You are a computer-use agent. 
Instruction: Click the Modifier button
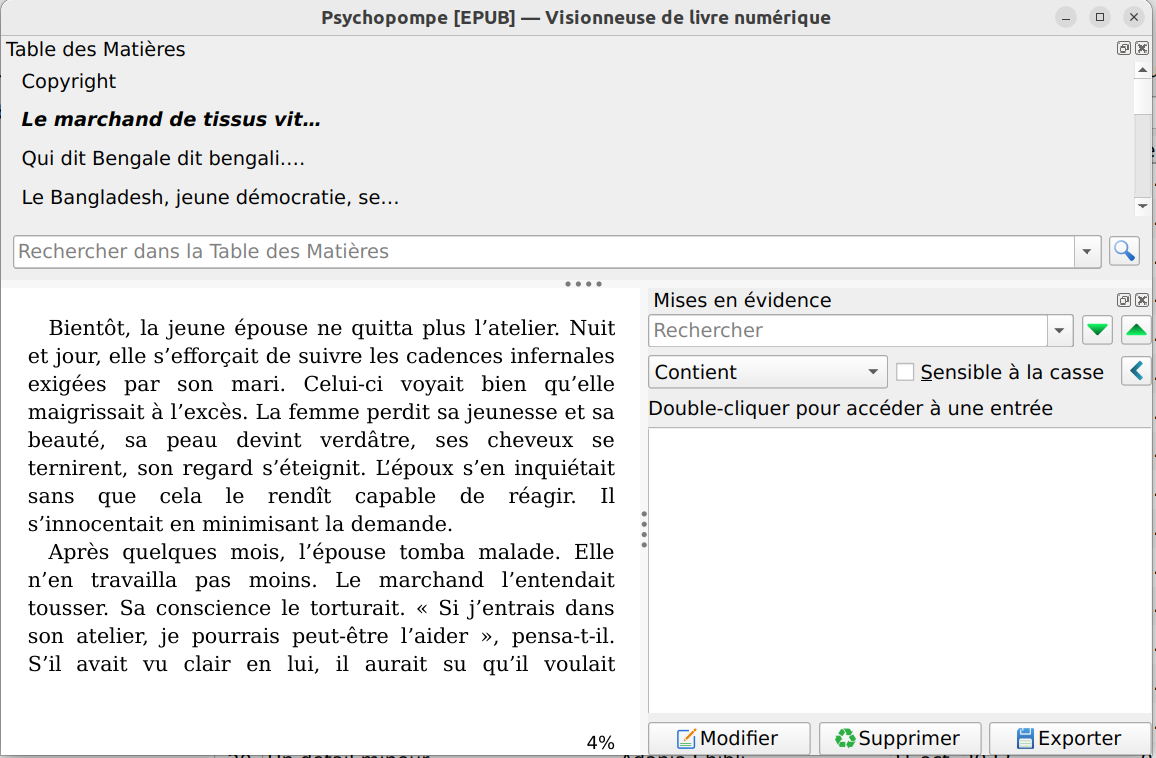(728, 738)
